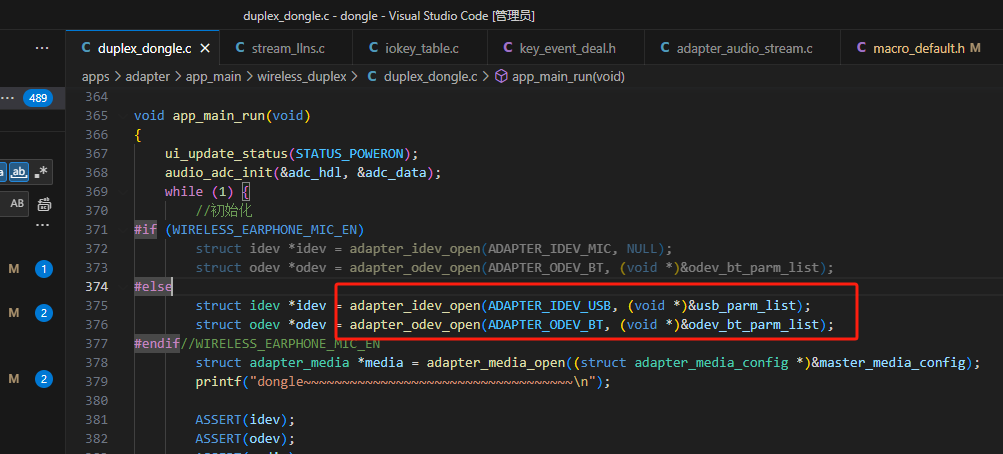Click line number 367 in the gutter

tap(96, 153)
